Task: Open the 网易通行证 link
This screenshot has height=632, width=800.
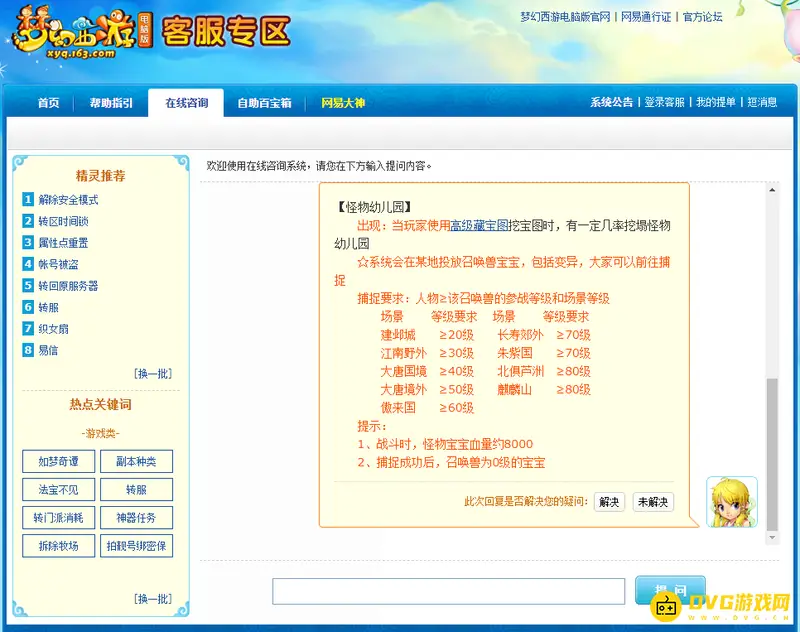Action: tap(646, 17)
